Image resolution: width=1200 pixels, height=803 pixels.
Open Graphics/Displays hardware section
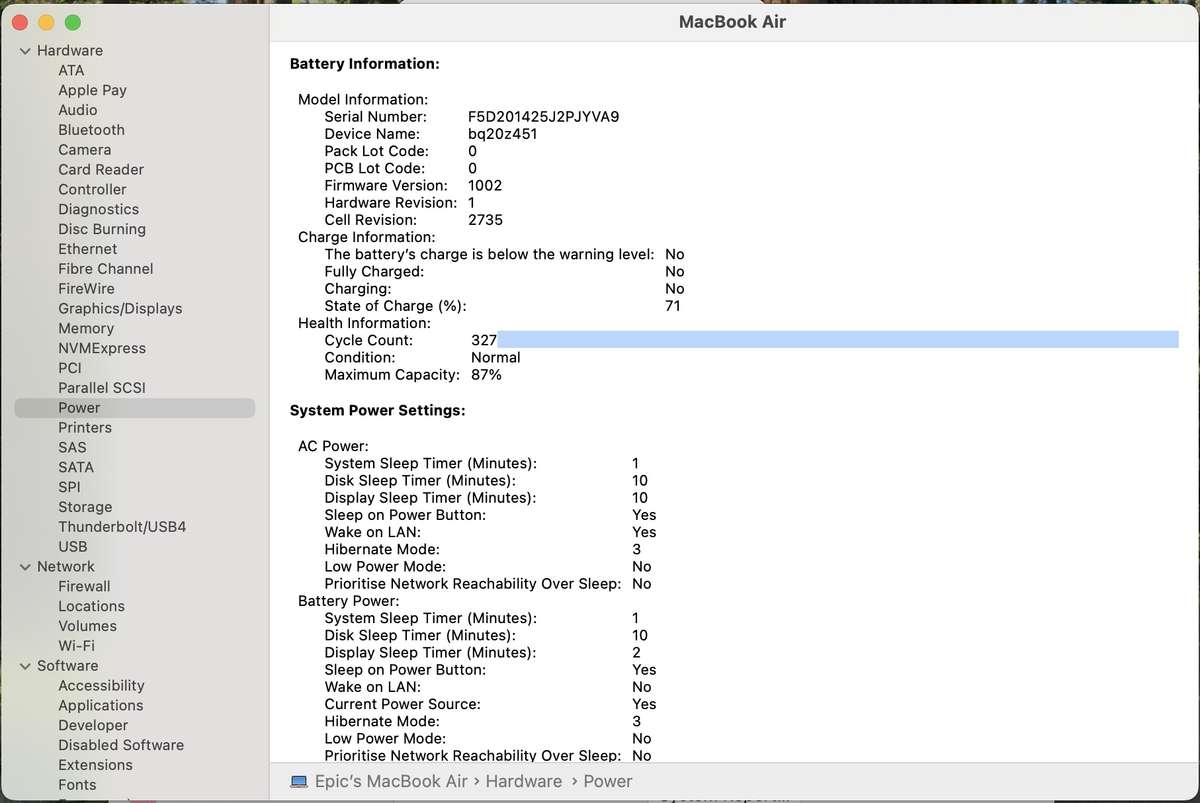tap(120, 309)
